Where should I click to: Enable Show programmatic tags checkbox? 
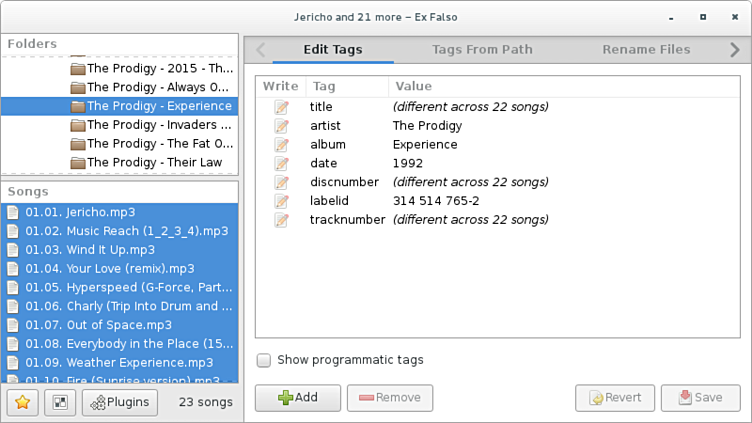264,360
